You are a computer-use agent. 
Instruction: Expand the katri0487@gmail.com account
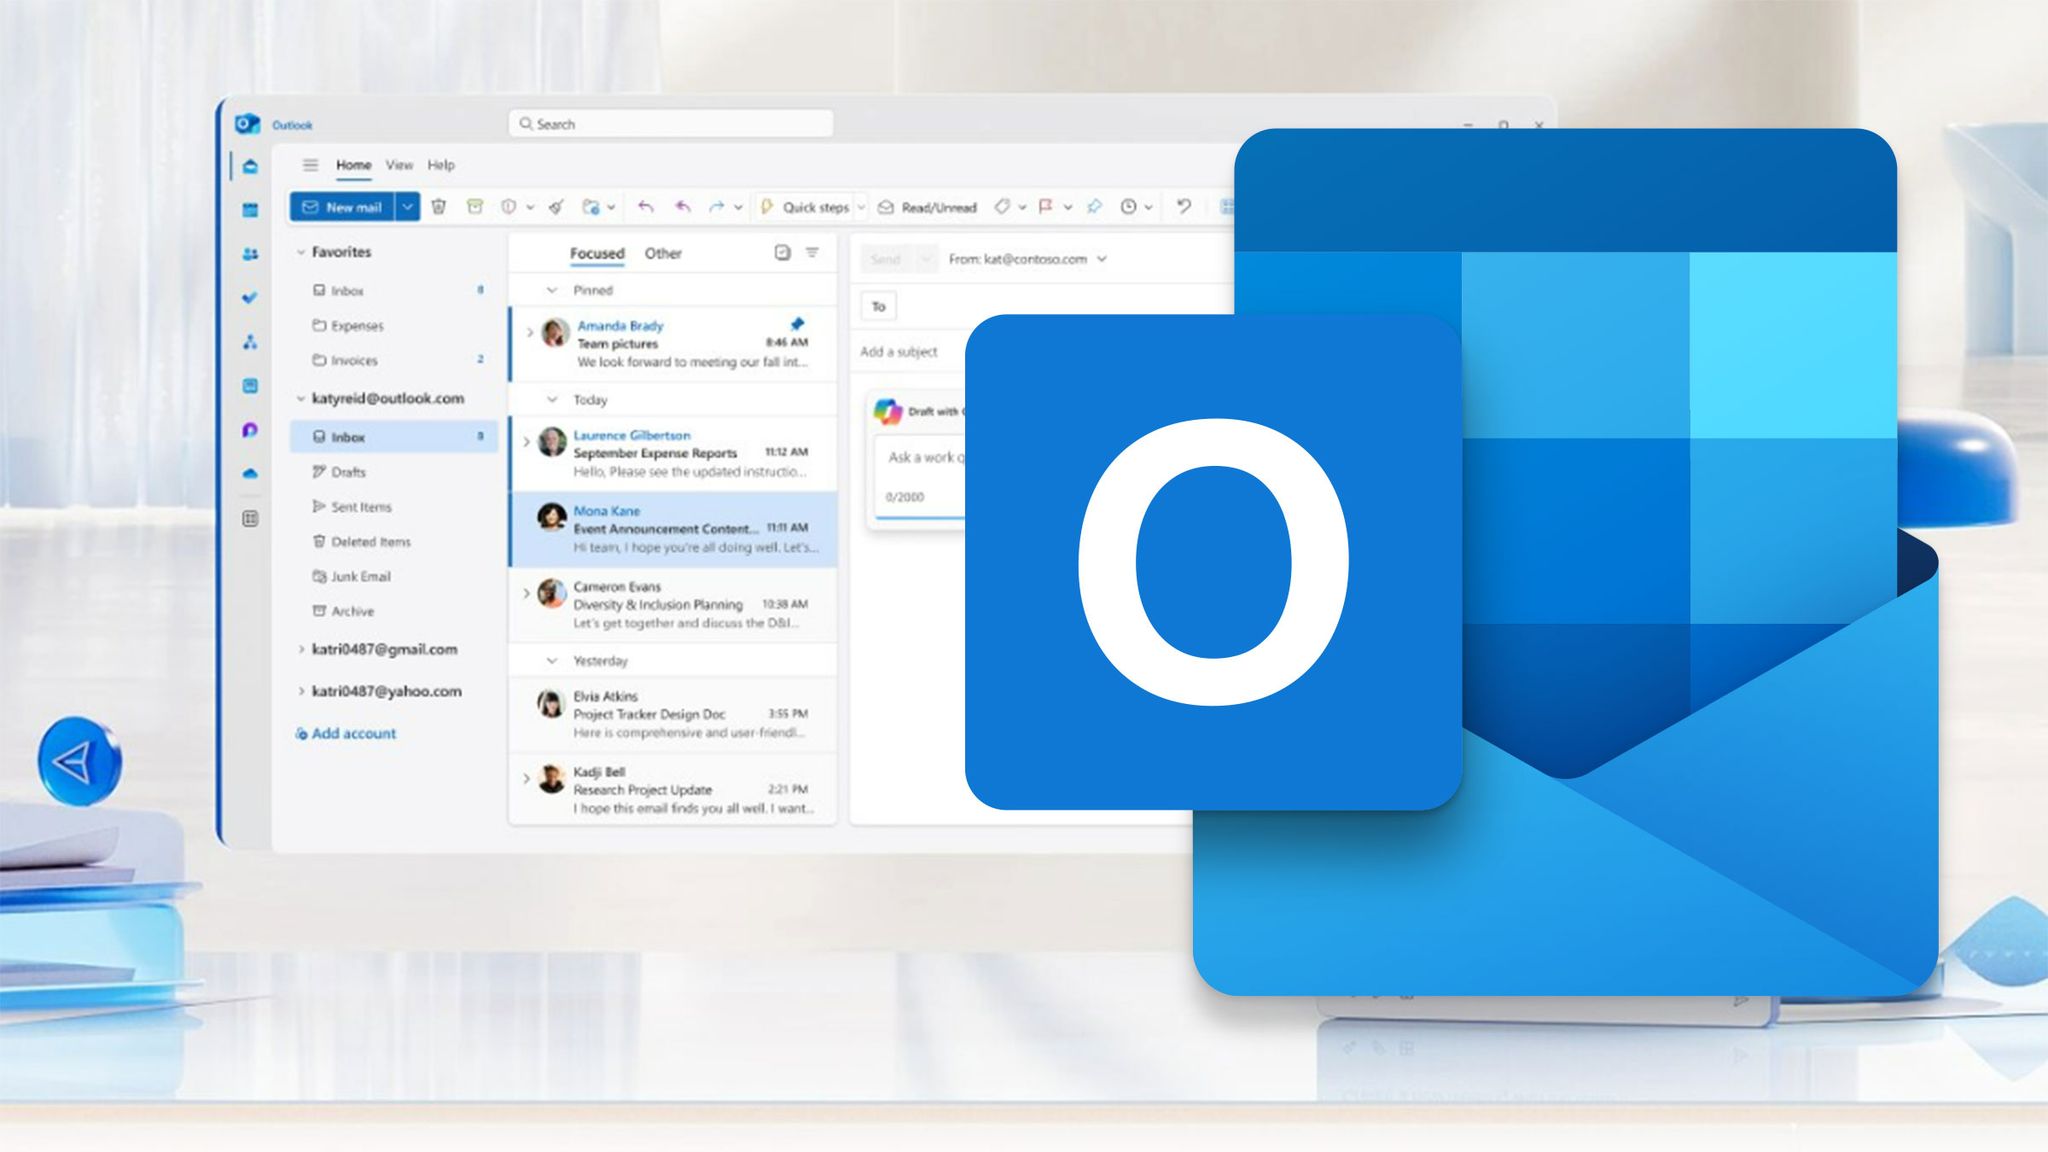[x=300, y=649]
